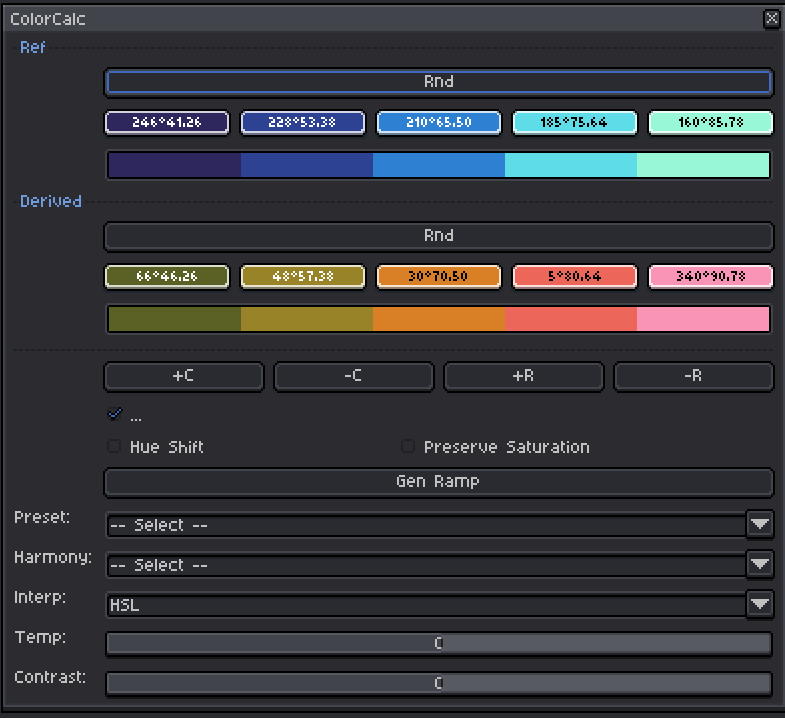The height and width of the screenshot is (718, 785).
Task: Generate a ramp with Gen Ramp
Action: [x=438, y=482]
